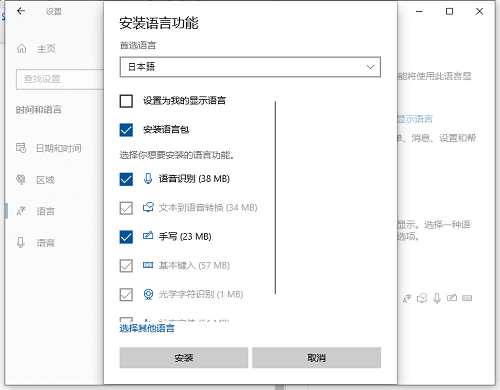Image resolution: width=500 pixels, height=390 pixels.
Task: Open 区域 settings page
Action: [45, 180]
